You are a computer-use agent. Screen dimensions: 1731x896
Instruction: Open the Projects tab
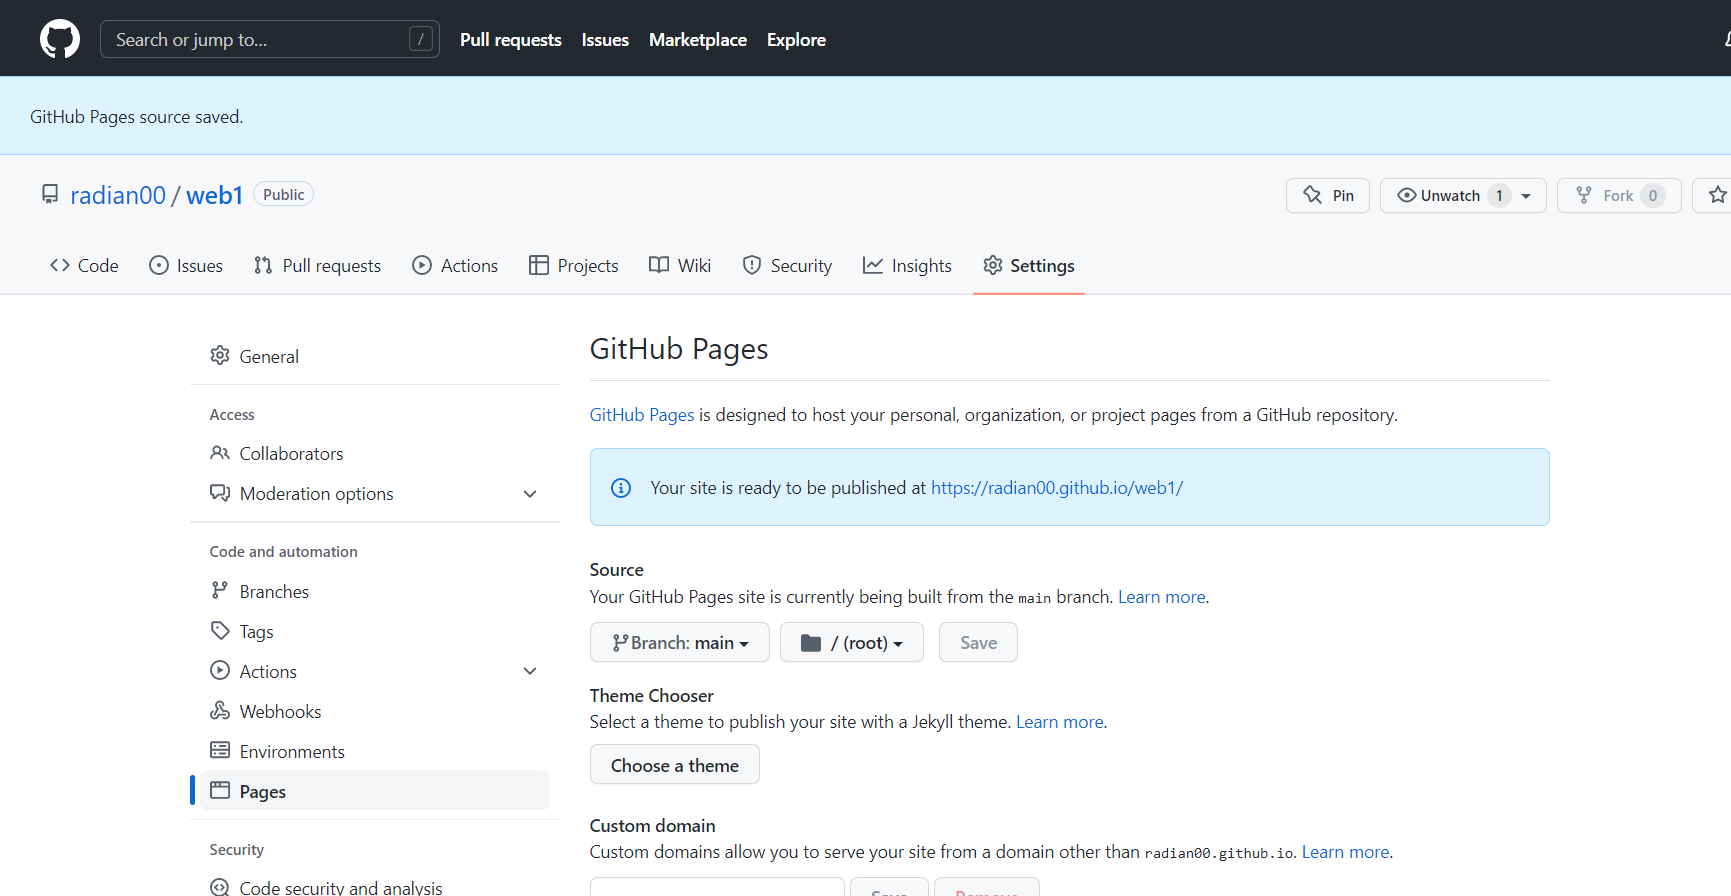[574, 265]
